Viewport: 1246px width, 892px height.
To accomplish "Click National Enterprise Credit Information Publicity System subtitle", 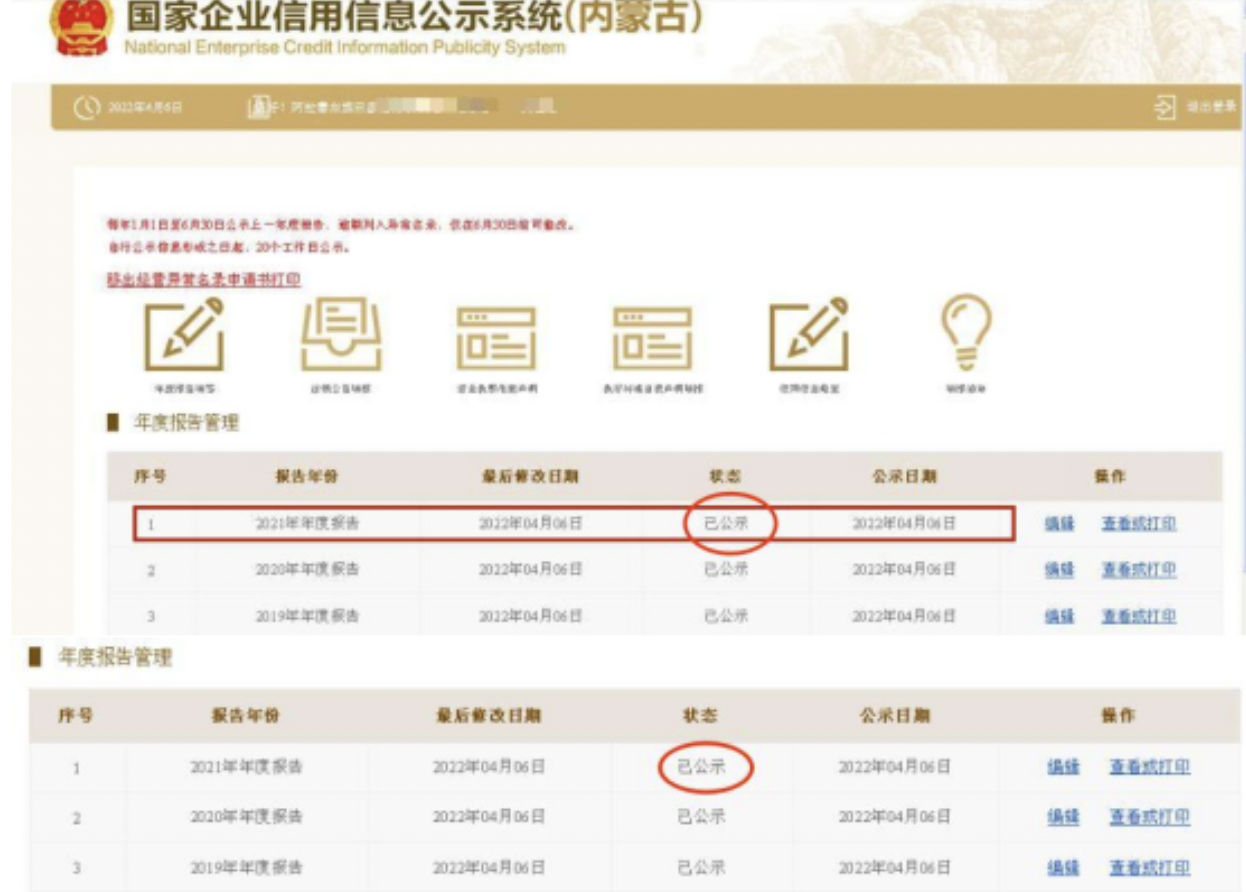I will click(x=344, y=47).
